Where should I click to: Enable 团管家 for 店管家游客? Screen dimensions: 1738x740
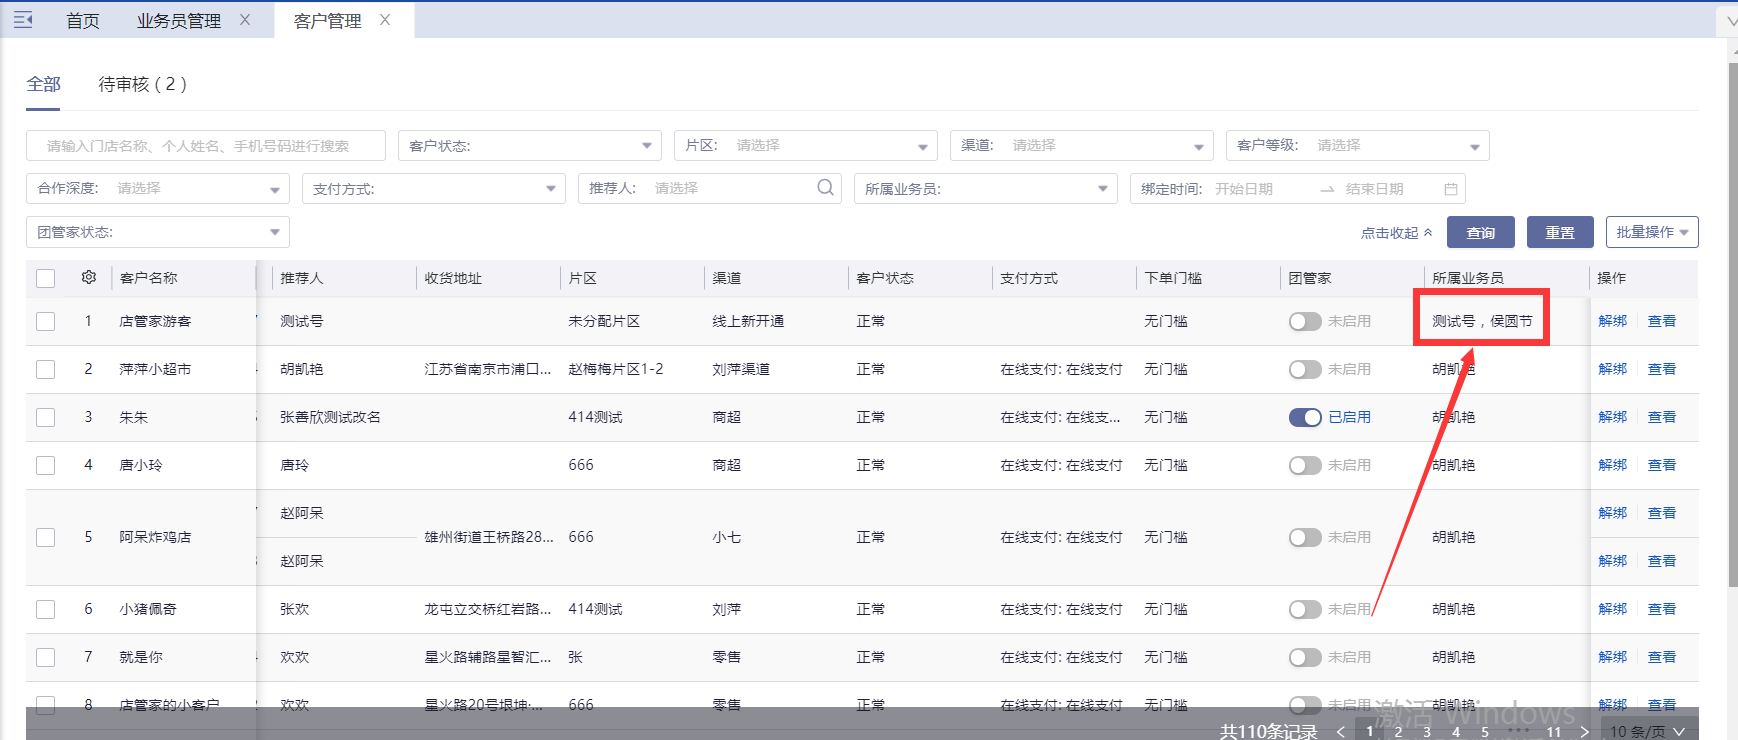tap(1305, 321)
